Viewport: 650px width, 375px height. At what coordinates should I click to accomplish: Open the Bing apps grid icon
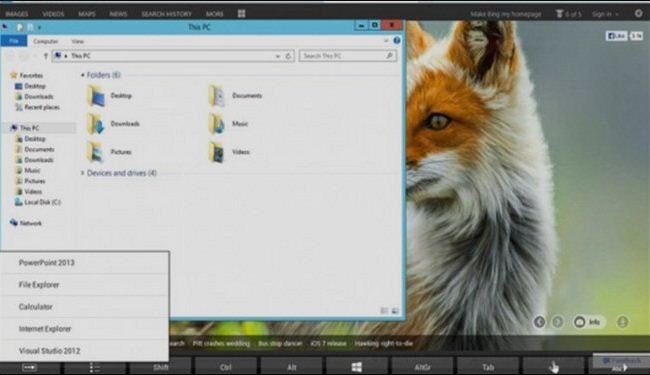[241, 14]
